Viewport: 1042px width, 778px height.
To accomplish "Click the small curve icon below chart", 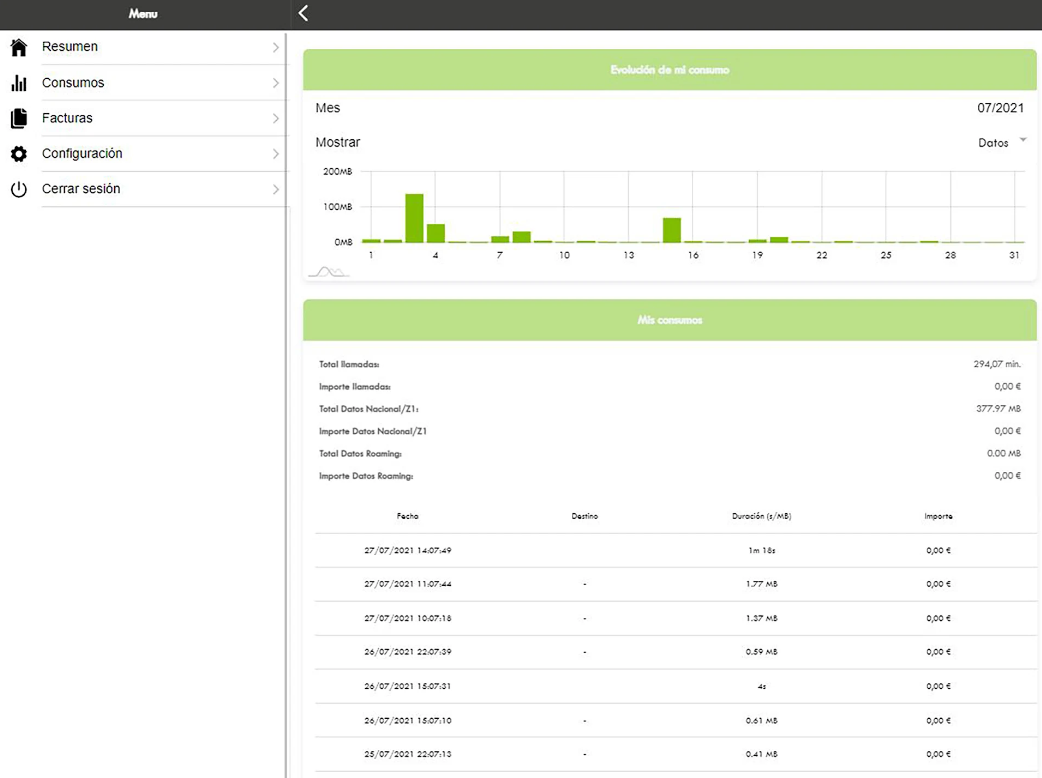I will [329, 272].
